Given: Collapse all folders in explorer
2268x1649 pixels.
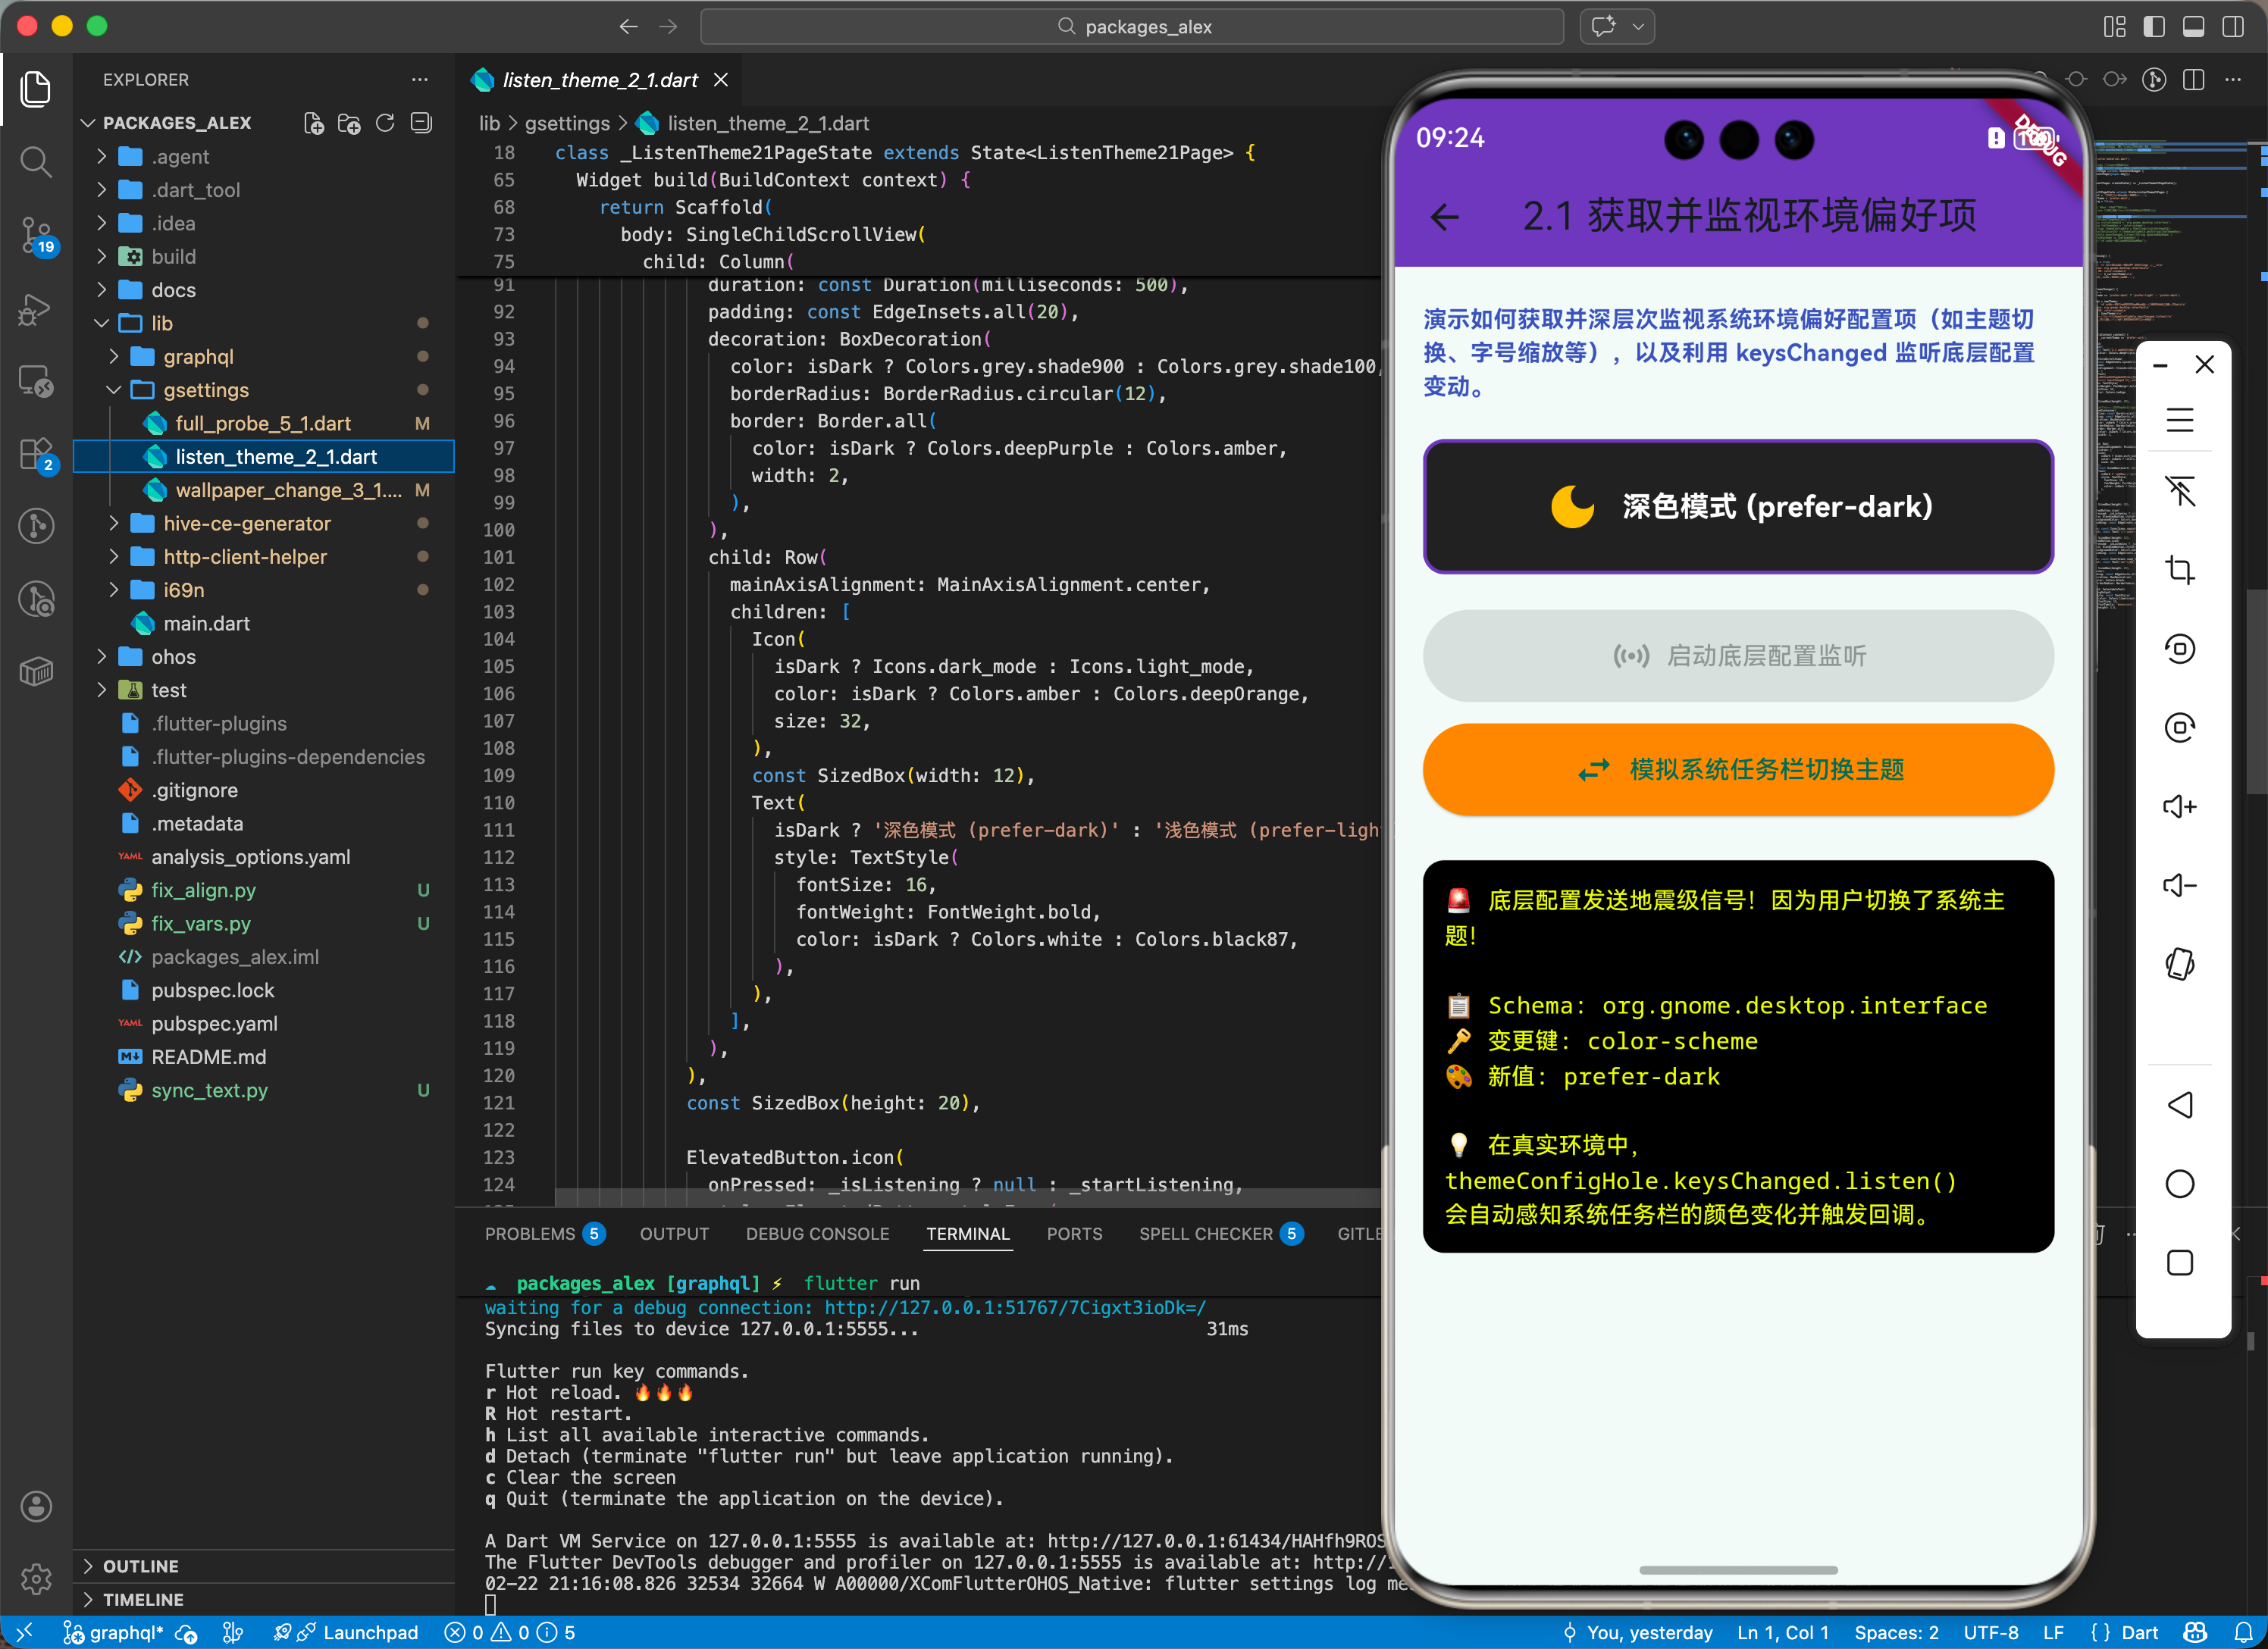Looking at the screenshot, I should pyautogui.click(x=422, y=123).
